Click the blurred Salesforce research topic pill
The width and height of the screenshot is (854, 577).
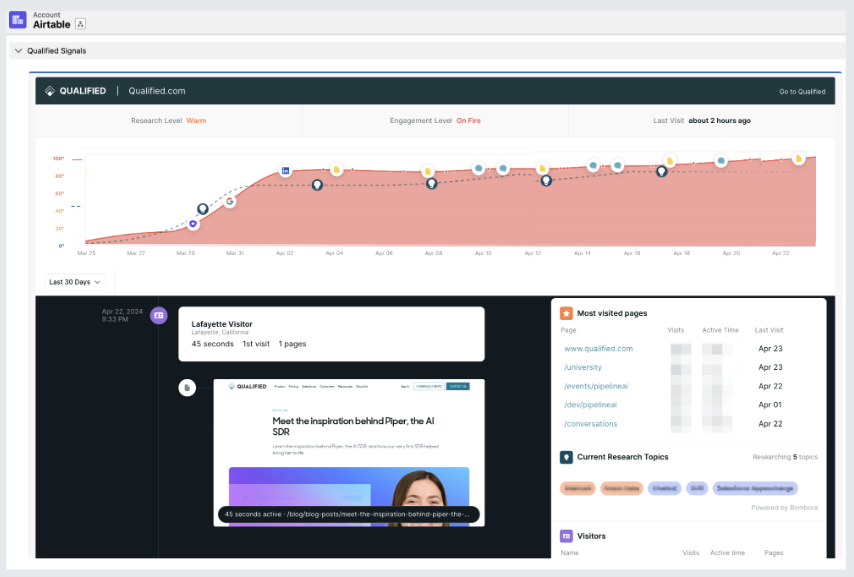coord(755,488)
